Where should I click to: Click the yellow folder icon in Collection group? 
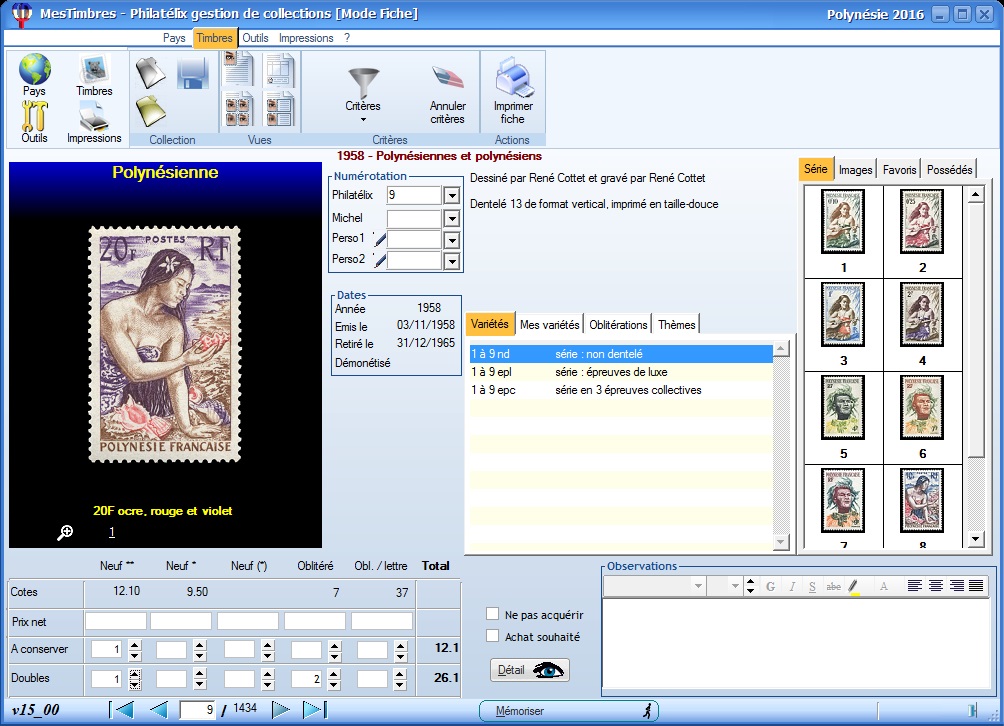(151, 111)
